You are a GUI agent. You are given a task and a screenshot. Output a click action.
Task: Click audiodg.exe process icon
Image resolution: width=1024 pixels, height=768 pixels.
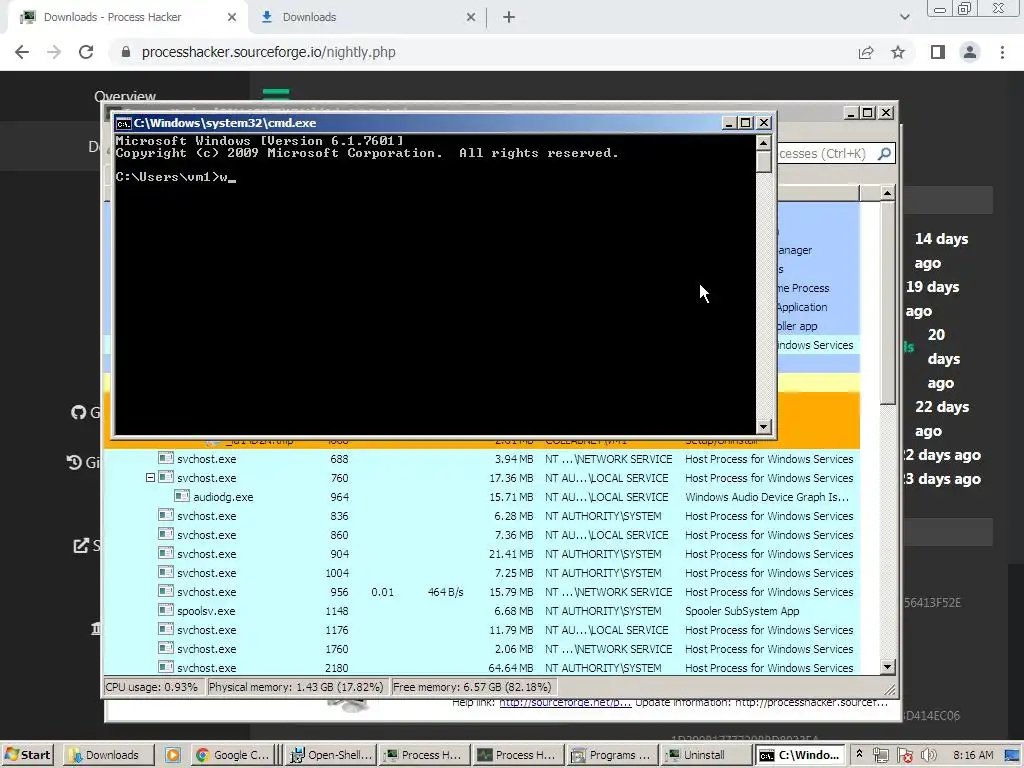tap(182, 496)
